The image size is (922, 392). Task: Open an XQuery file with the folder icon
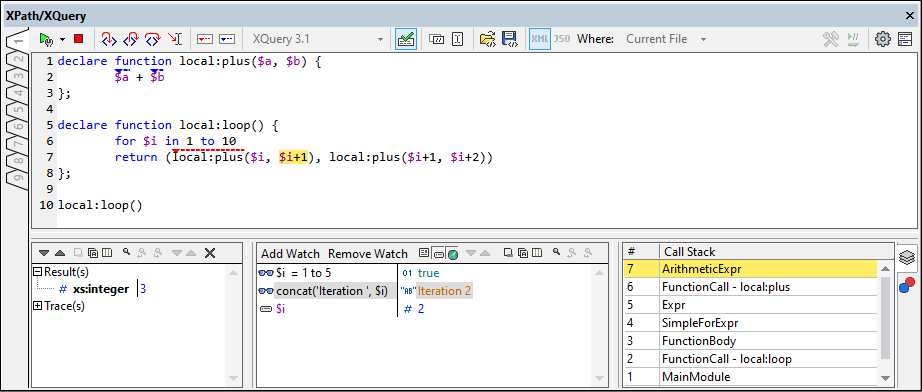point(487,39)
